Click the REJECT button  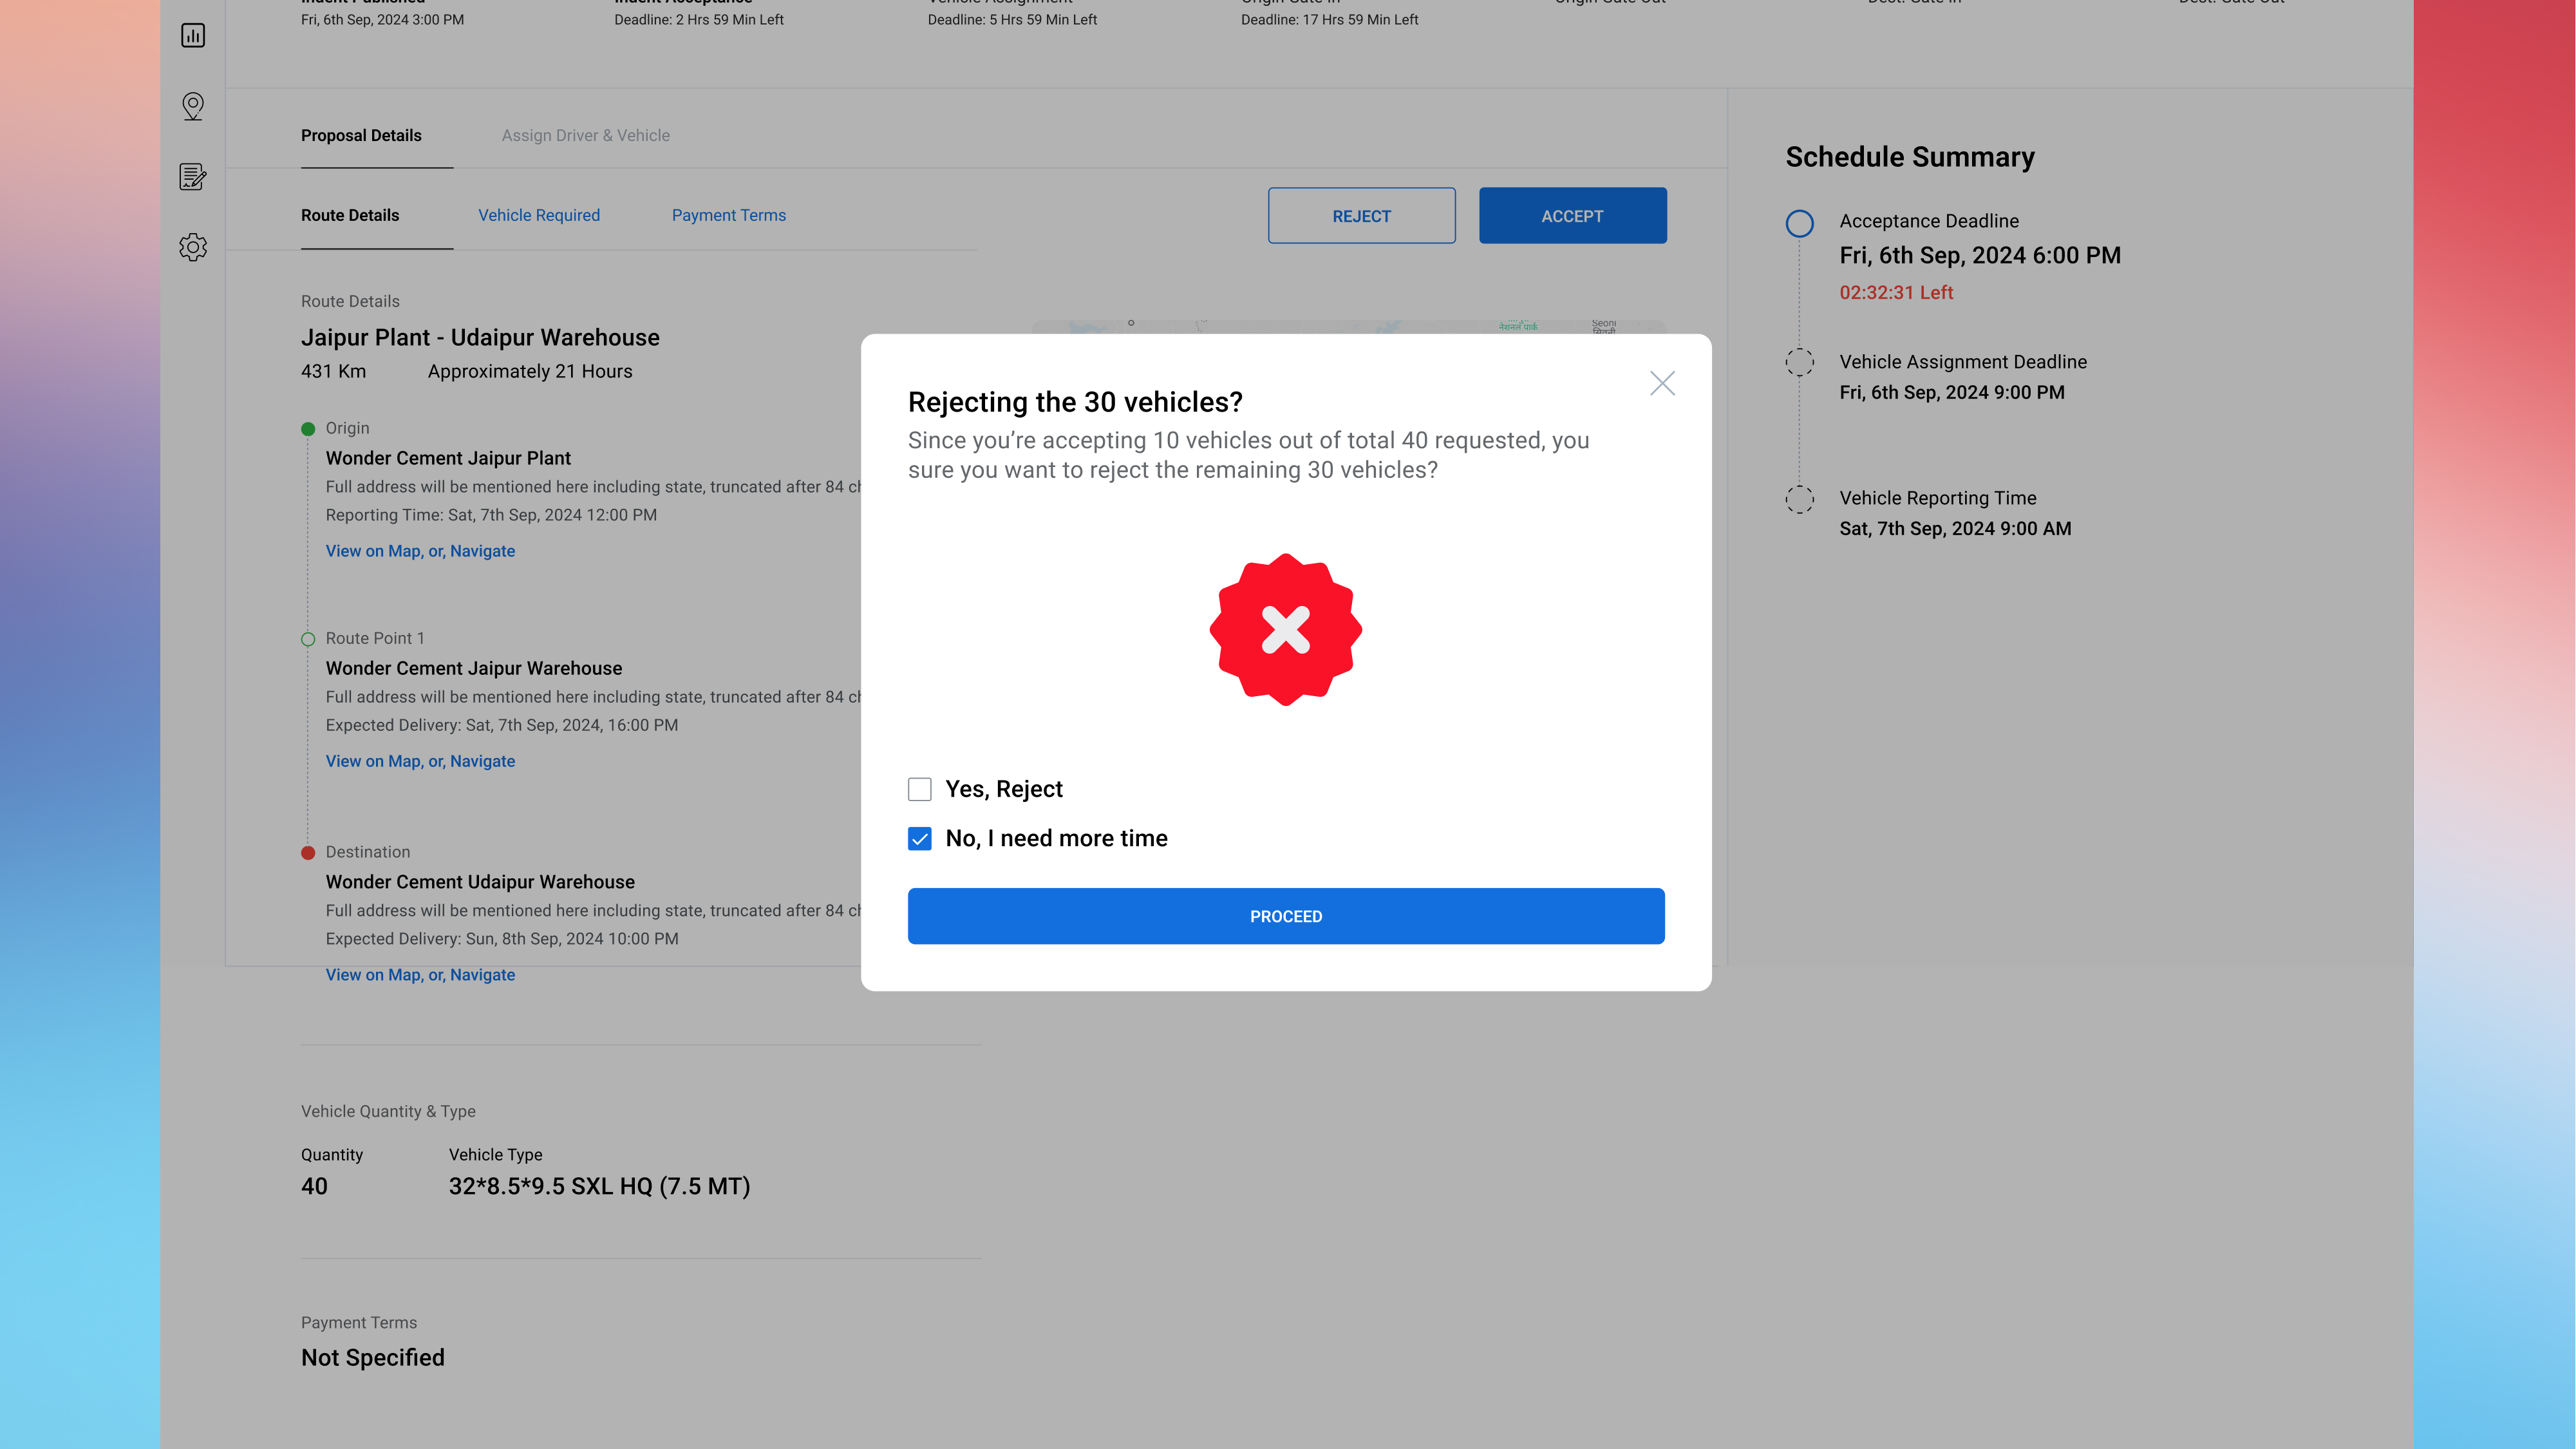pos(1361,215)
